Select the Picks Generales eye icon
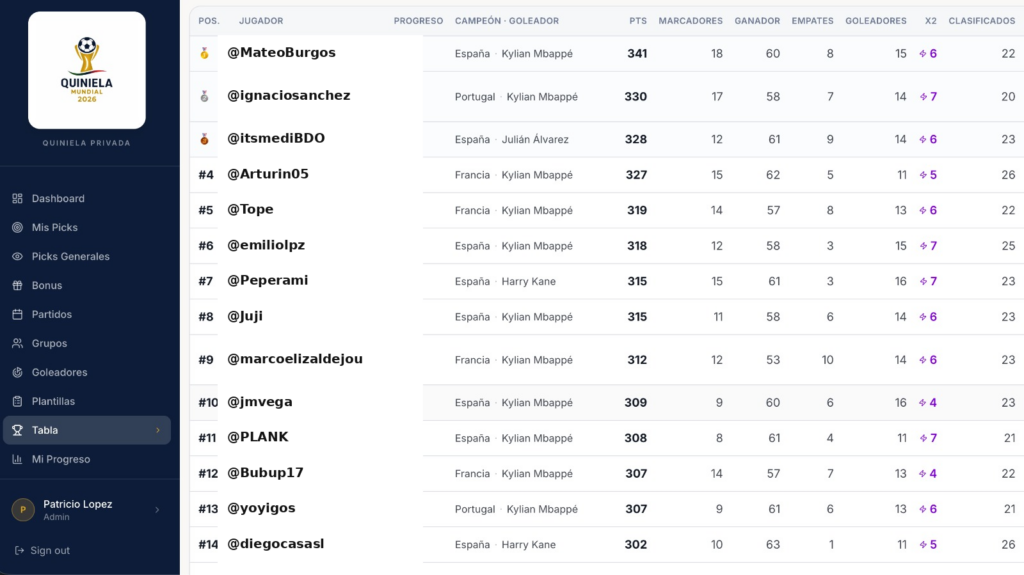This screenshot has width=1024, height=575. pos(18,256)
